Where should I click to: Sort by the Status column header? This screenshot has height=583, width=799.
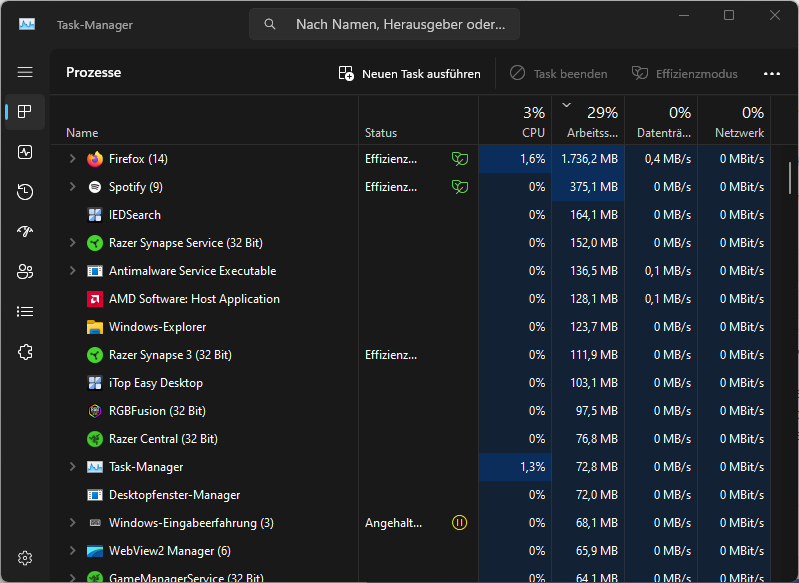click(x=418, y=120)
